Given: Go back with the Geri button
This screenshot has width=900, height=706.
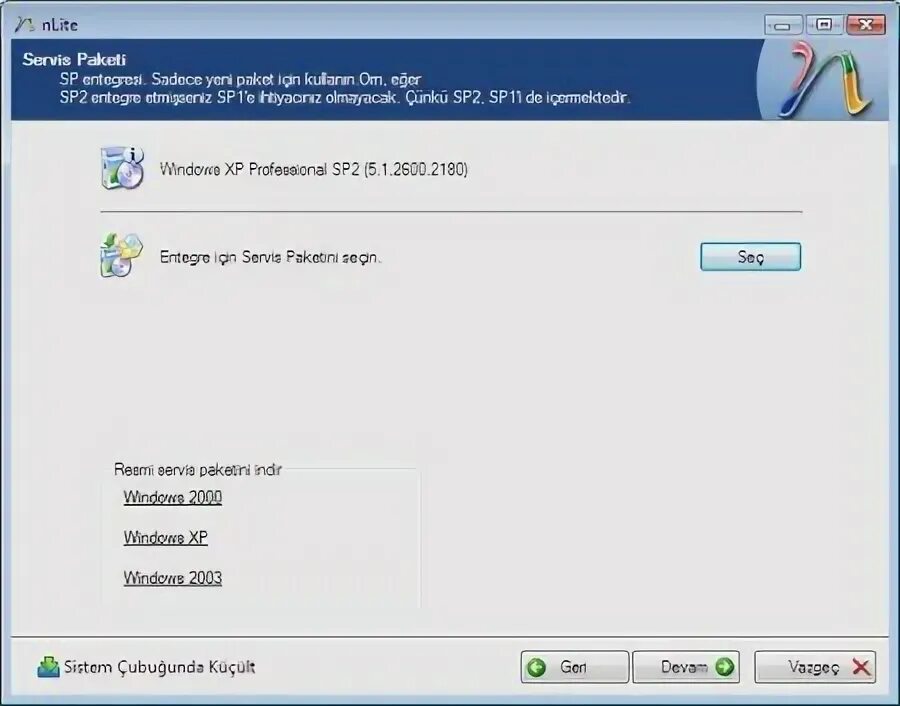Looking at the screenshot, I should tap(575, 667).
